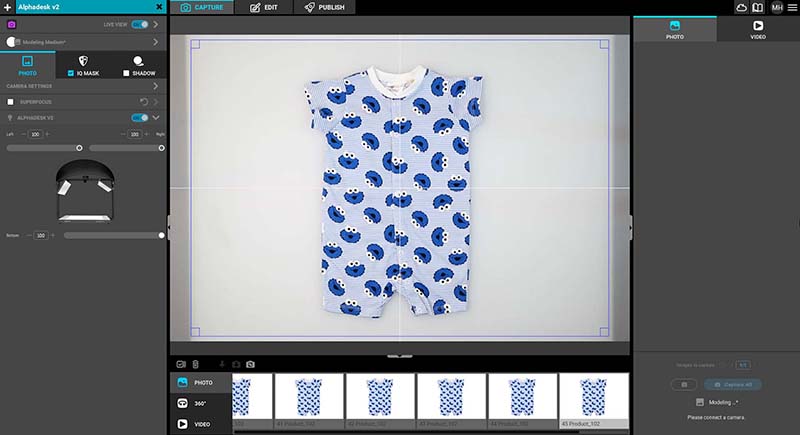The image size is (800, 435).
Task: Toggle the Alphadesk V2 lighting switch
Action: point(140,118)
